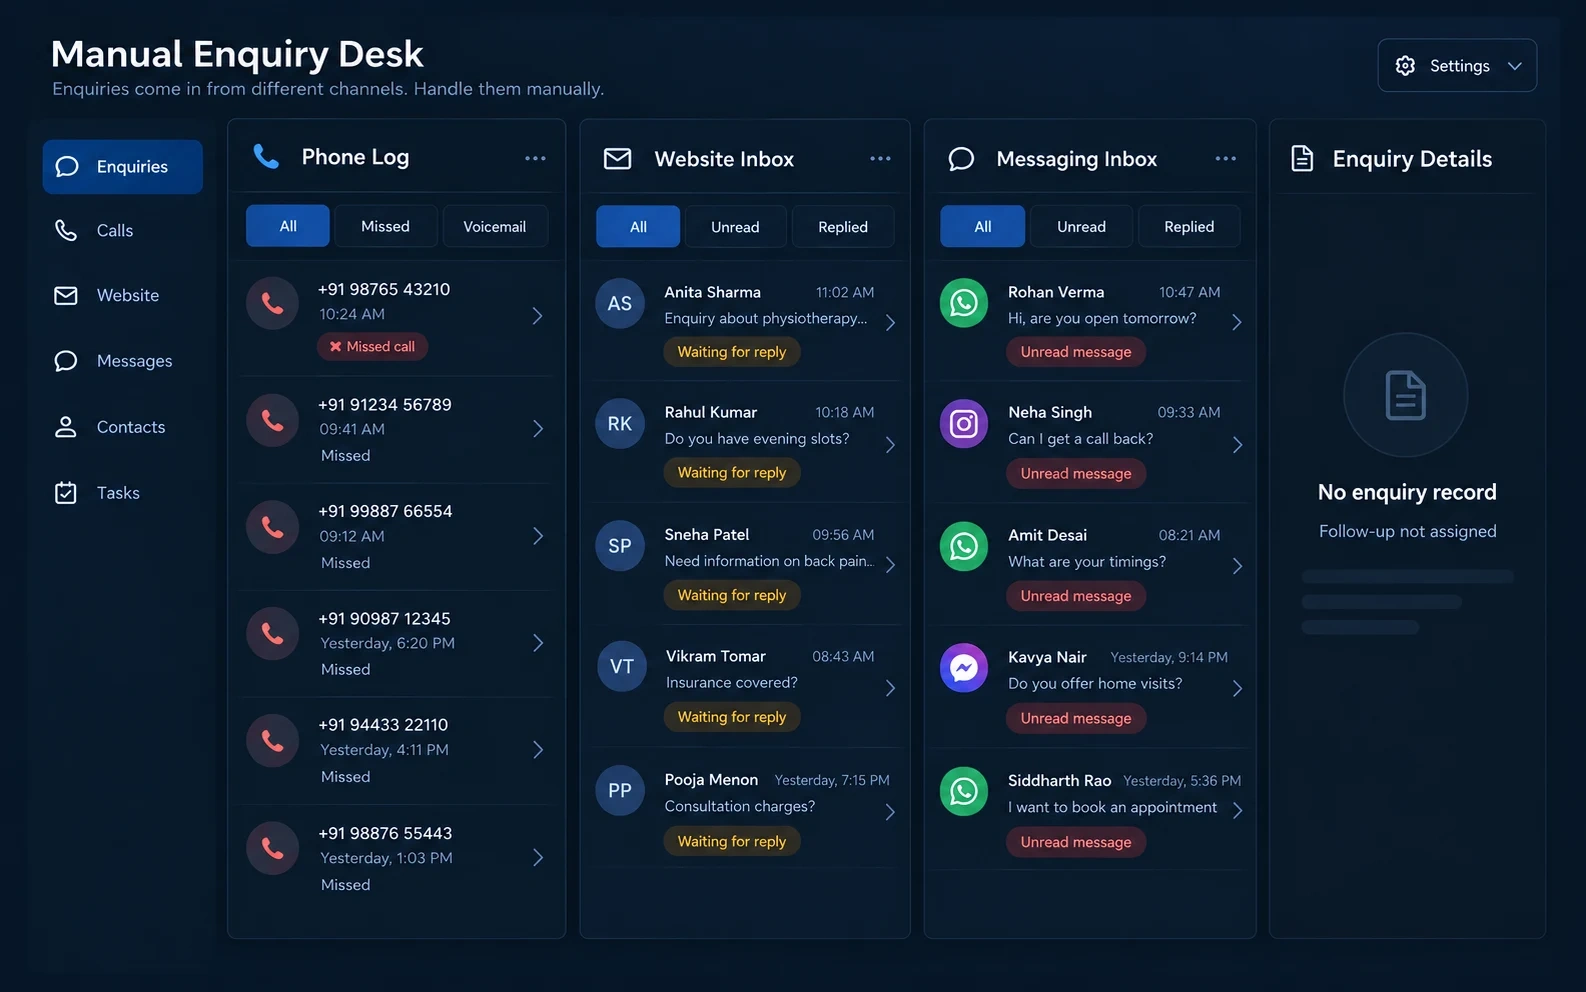Click missed call icon for +91 98876 55443

(x=273, y=849)
